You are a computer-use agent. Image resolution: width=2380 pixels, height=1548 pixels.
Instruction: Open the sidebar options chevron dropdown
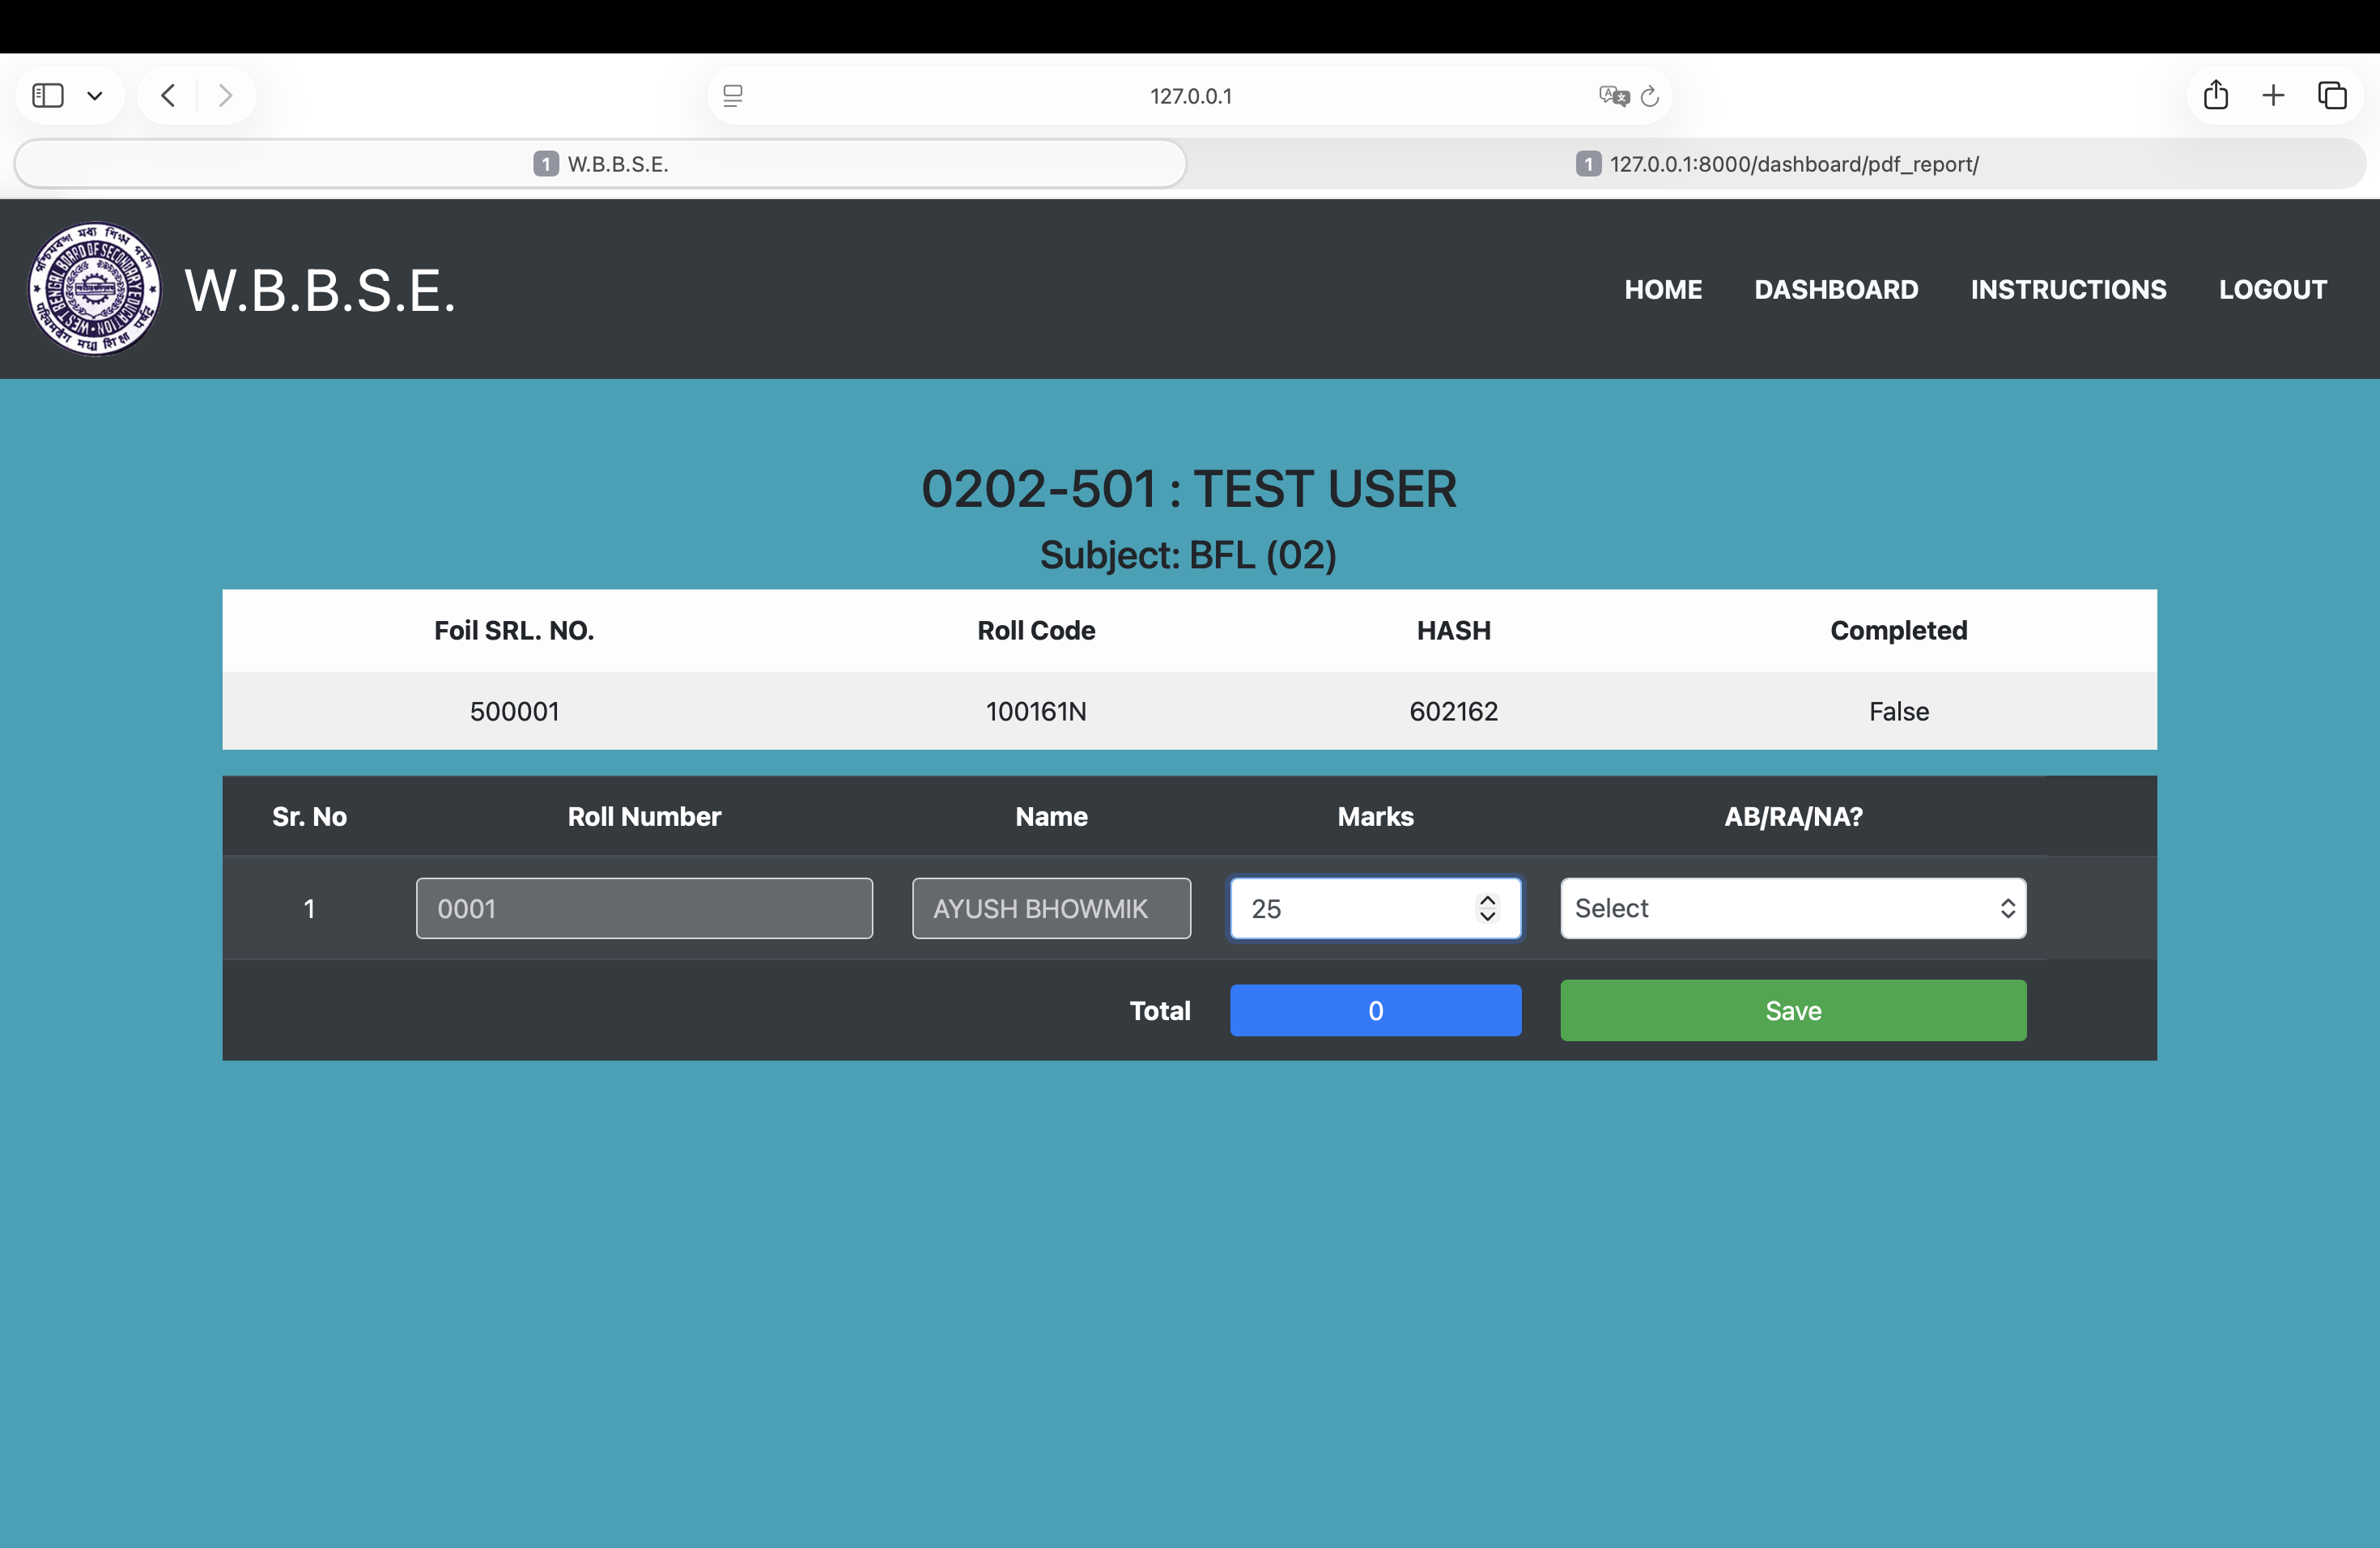[x=95, y=96]
